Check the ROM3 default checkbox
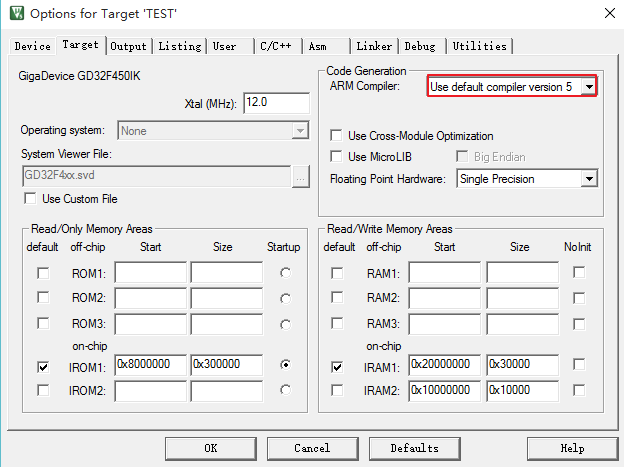This screenshot has height=467, width=624. tap(43, 323)
